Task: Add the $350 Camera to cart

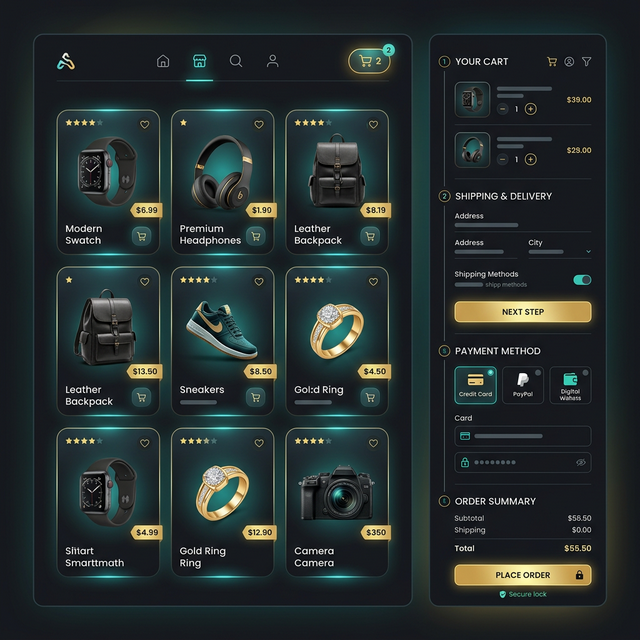Action: pos(376,532)
